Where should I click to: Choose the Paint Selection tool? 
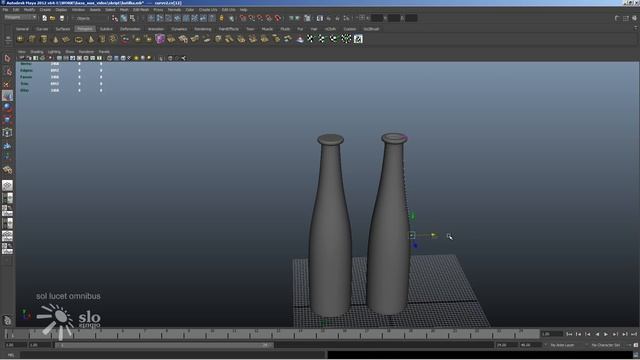7,84
